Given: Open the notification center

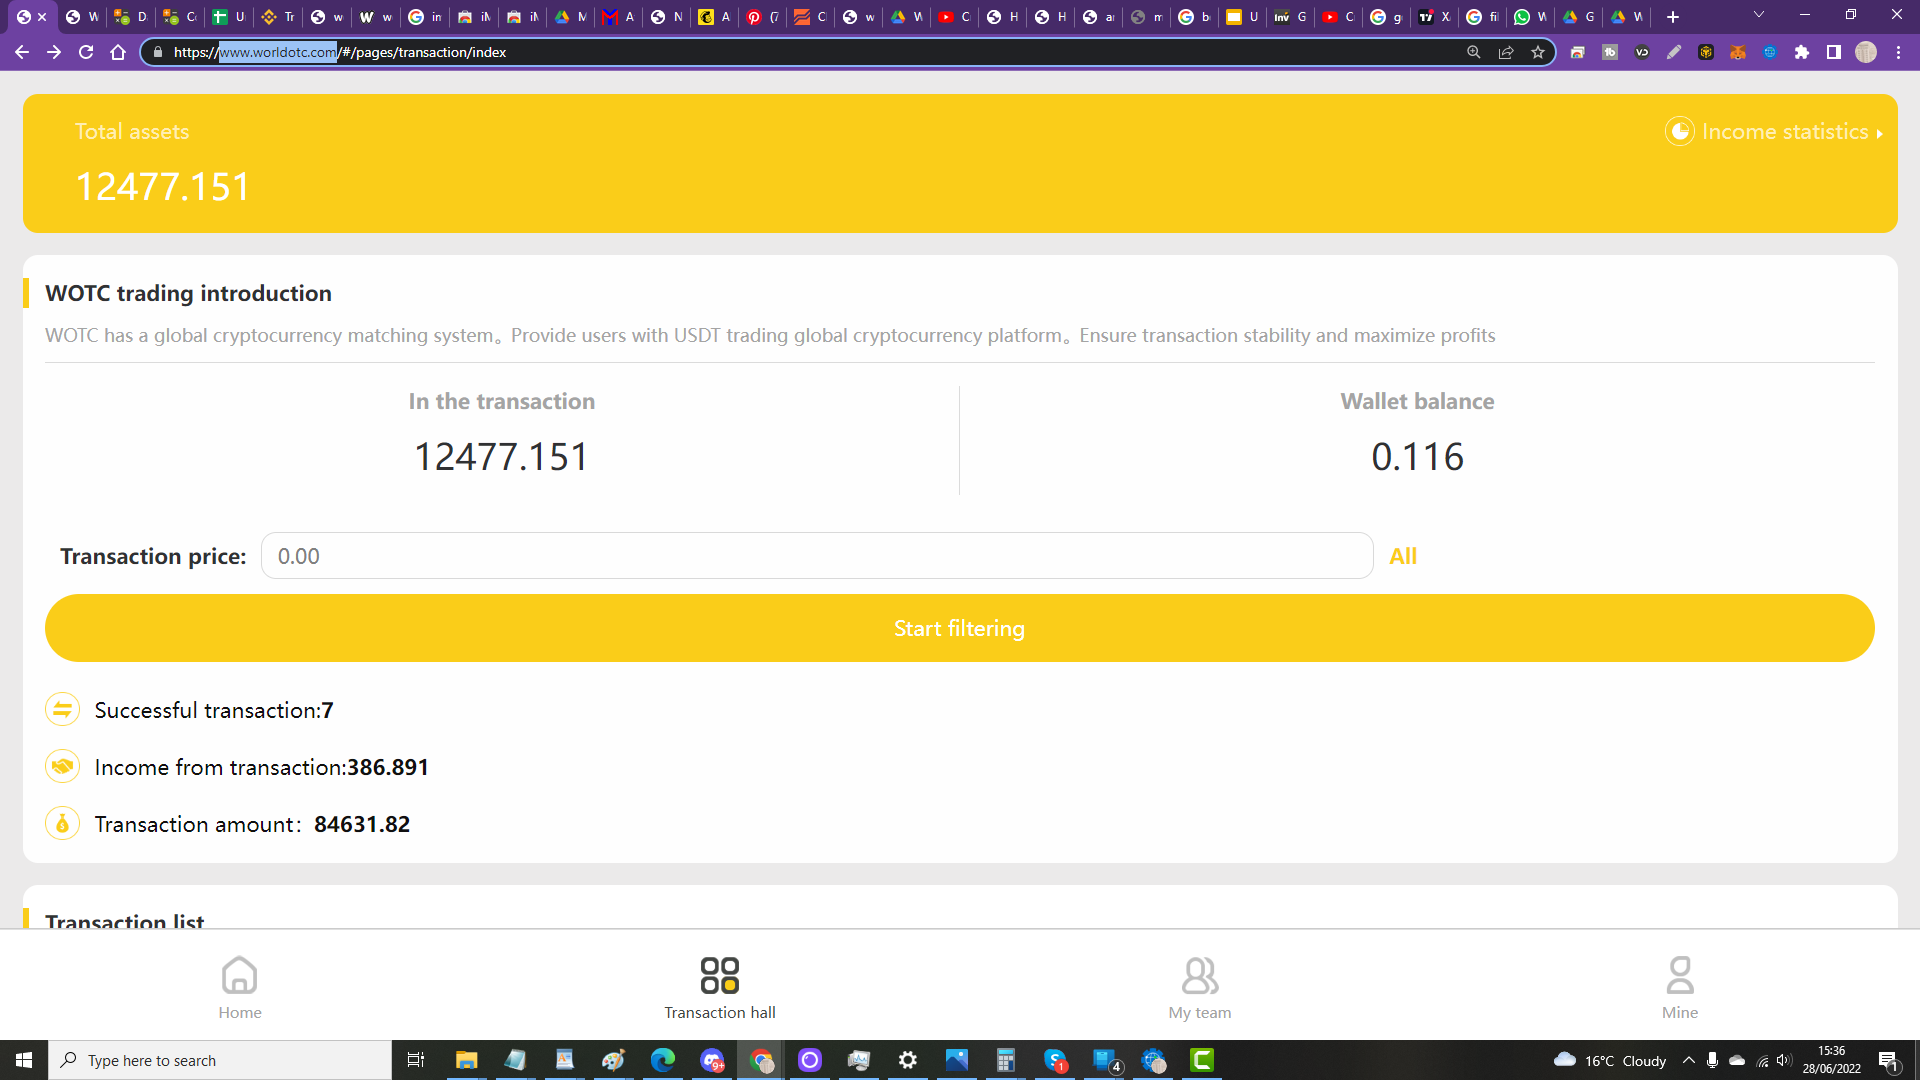Looking at the screenshot, I should pos(1888,1060).
